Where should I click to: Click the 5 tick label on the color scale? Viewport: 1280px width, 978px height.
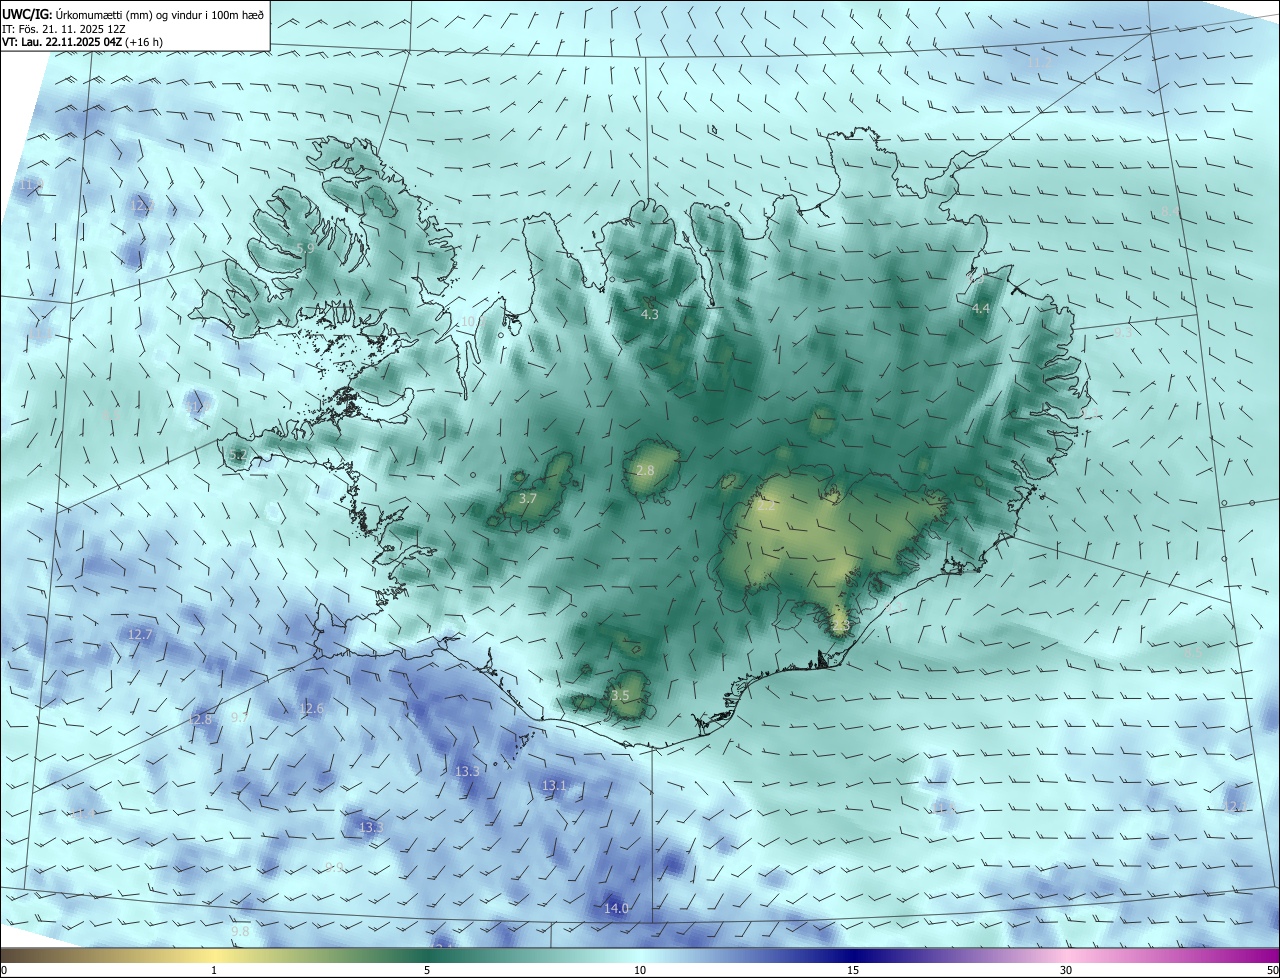pos(427,970)
